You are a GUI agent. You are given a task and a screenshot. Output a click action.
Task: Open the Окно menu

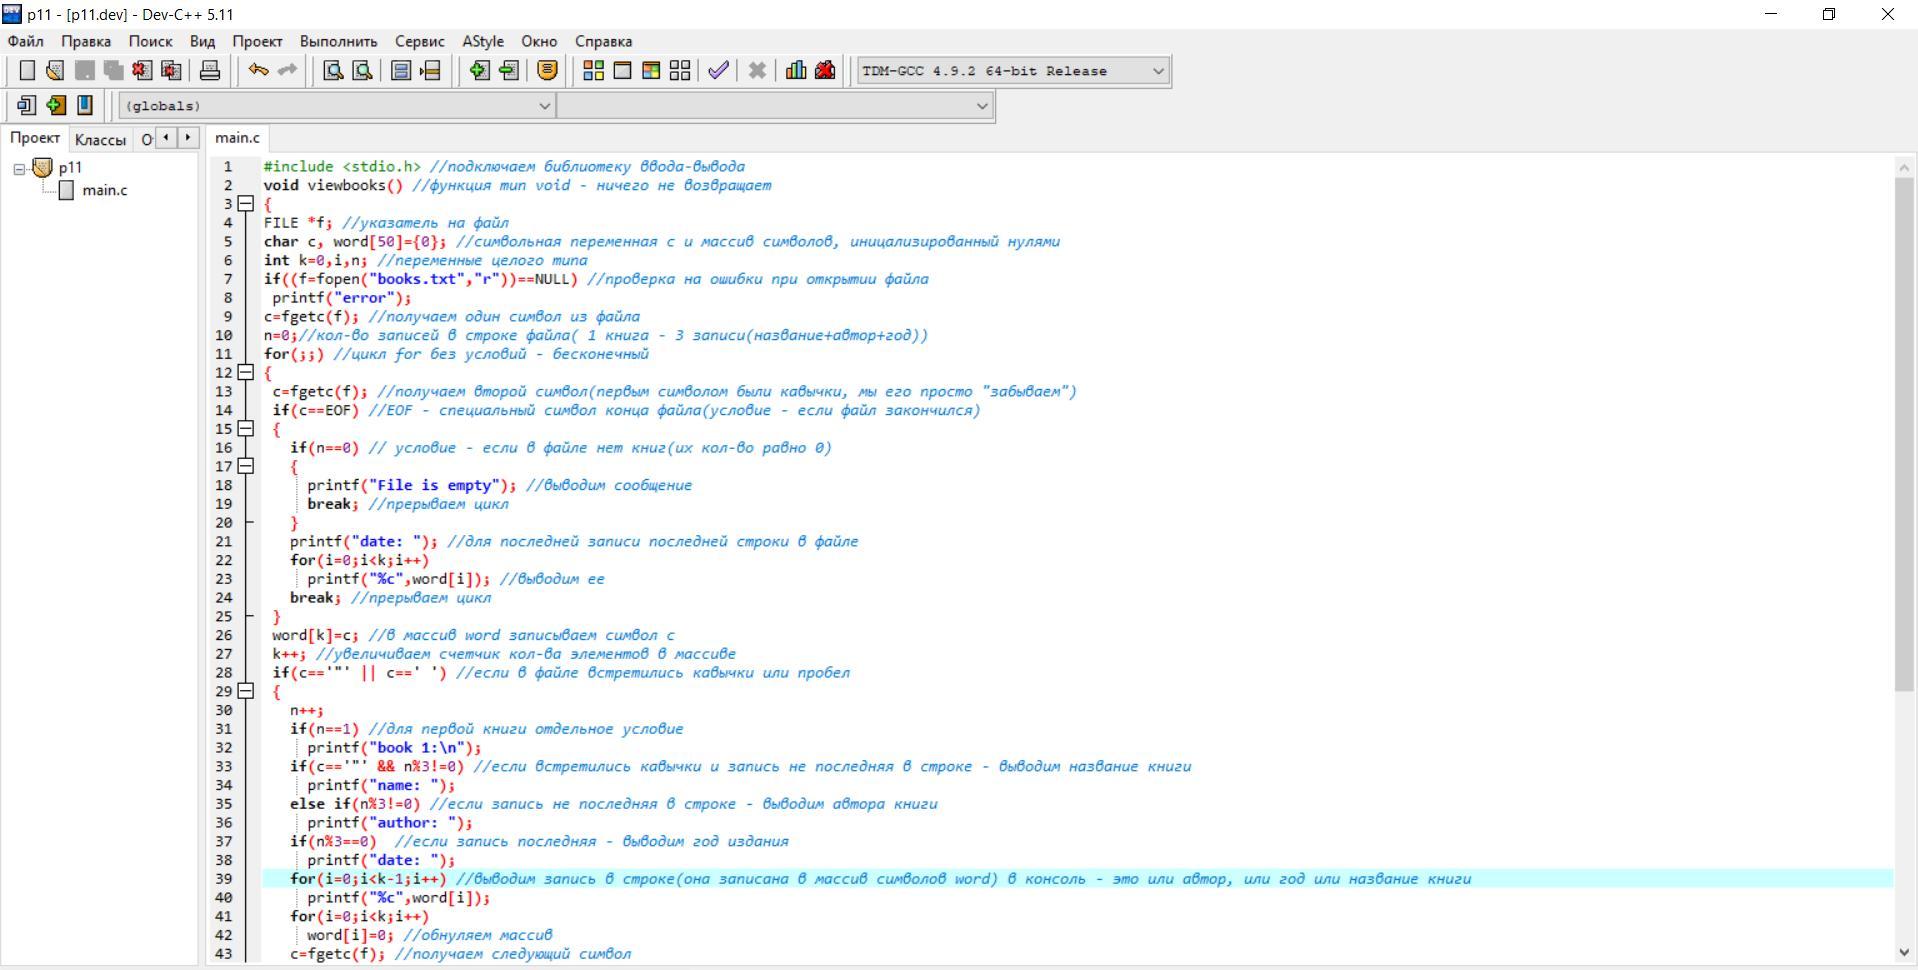pos(539,41)
